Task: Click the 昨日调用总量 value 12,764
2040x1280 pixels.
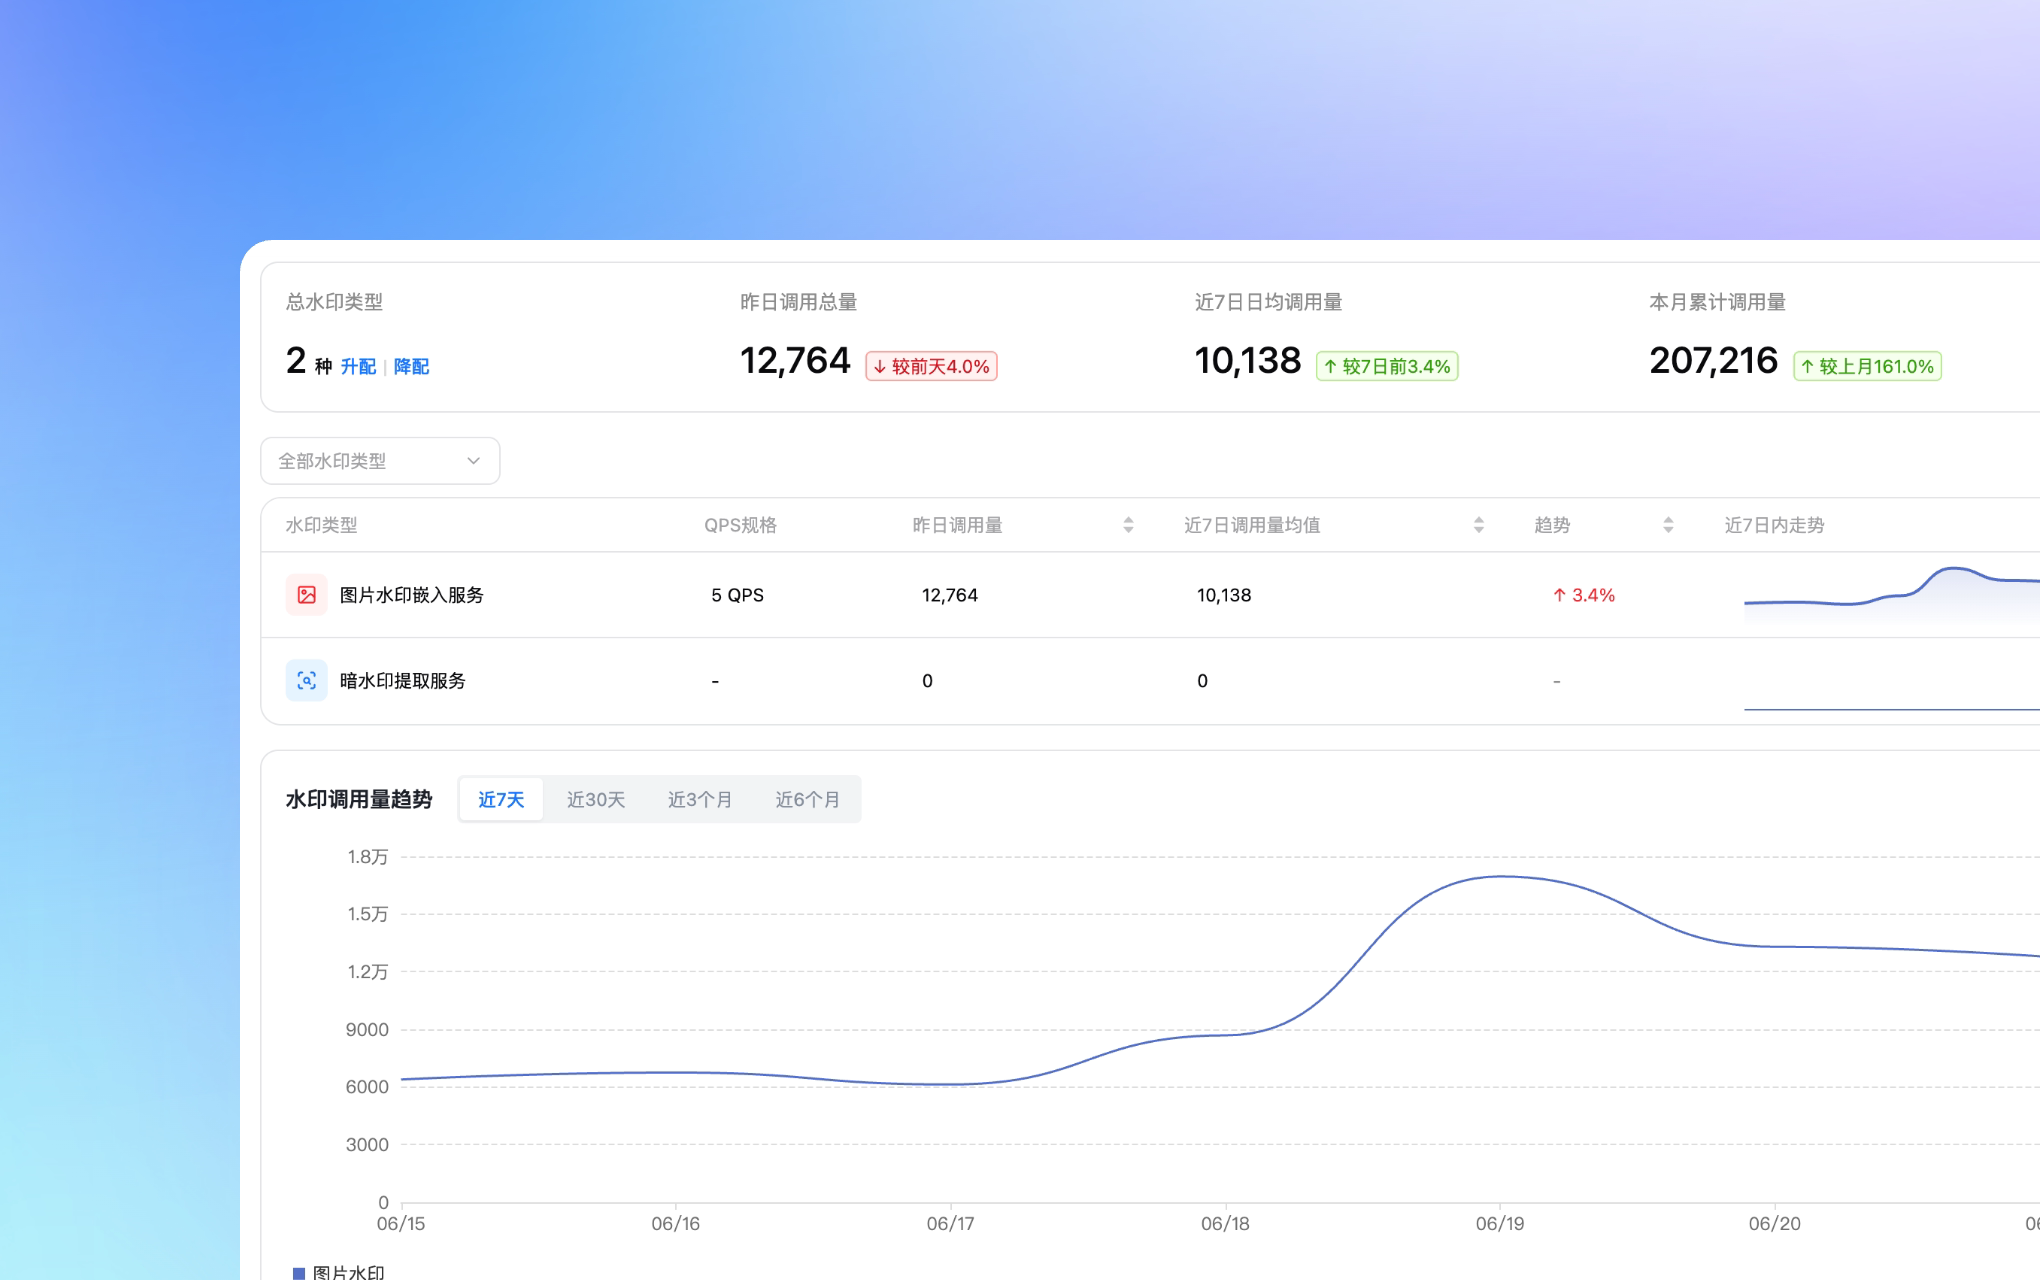Action: coord(795,361)
